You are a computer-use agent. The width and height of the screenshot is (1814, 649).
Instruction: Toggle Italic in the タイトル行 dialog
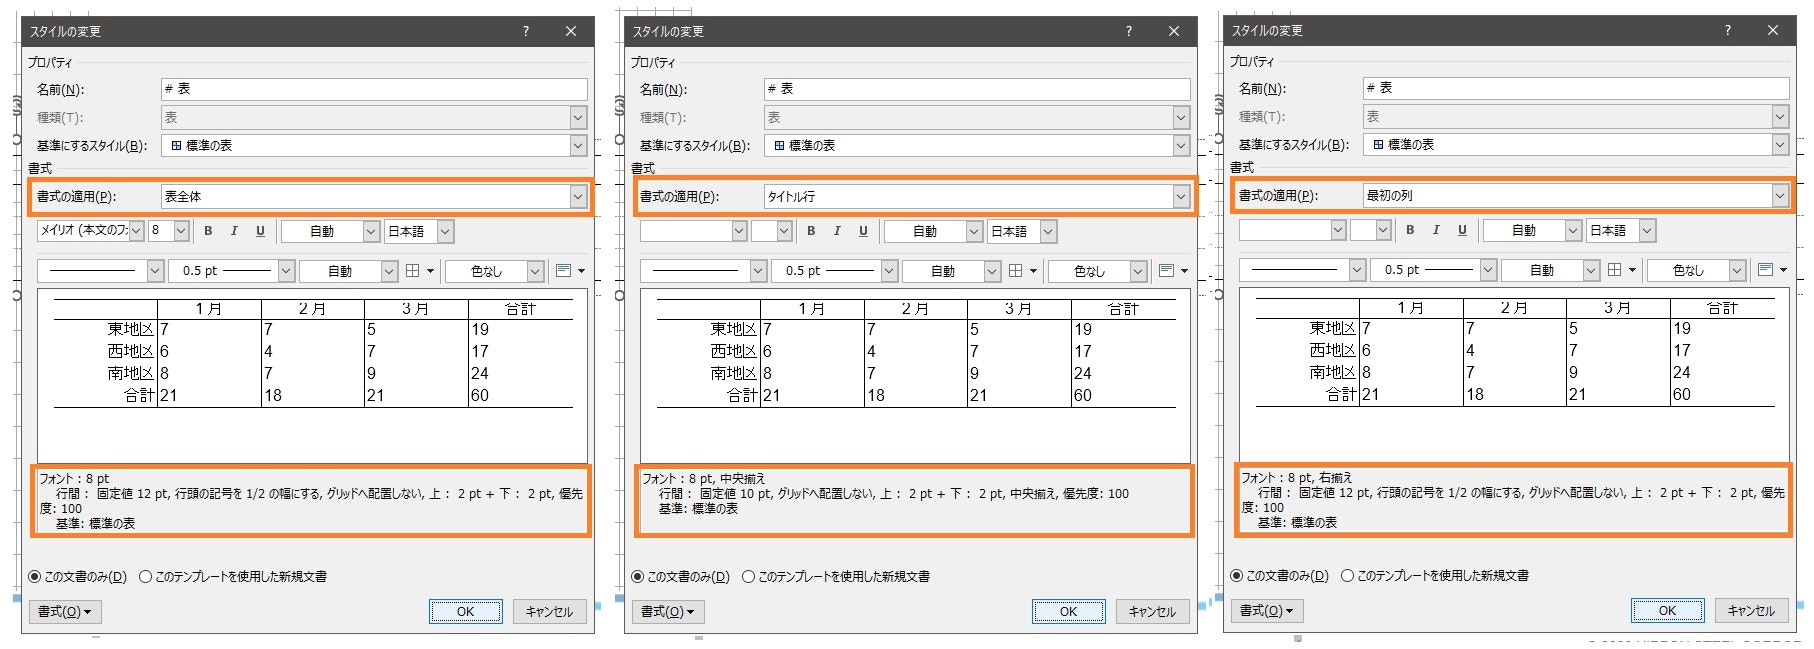pyautogui.click(x=837, y=231)
